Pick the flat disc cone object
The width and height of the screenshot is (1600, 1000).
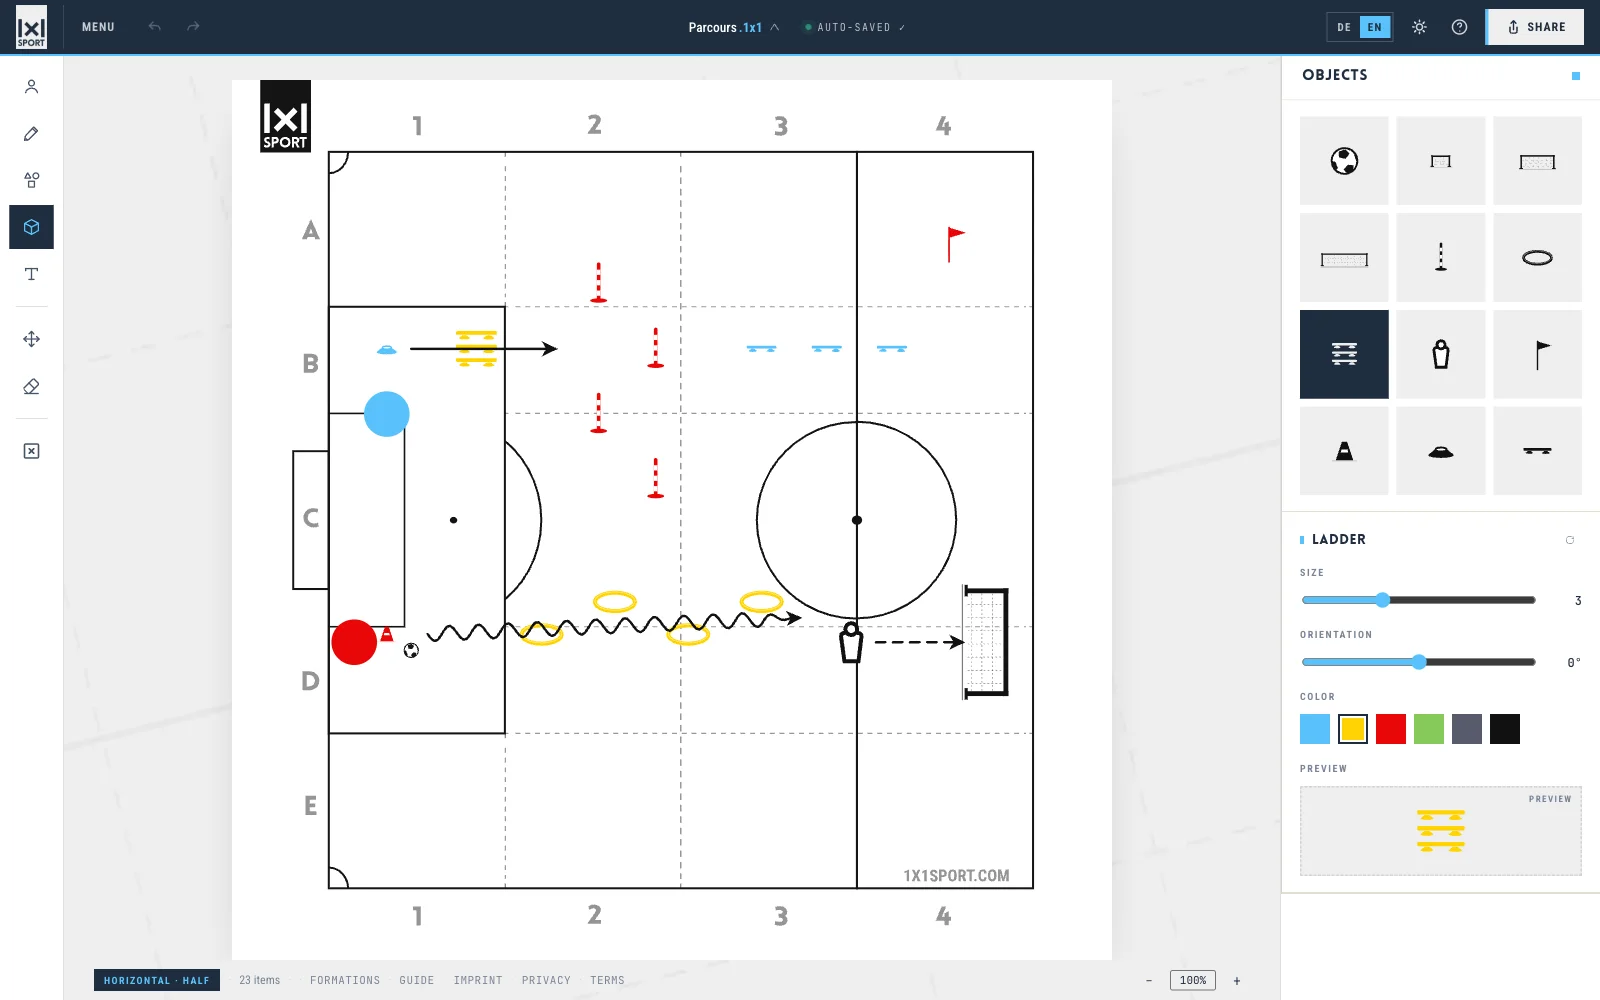click(1440, 451)
